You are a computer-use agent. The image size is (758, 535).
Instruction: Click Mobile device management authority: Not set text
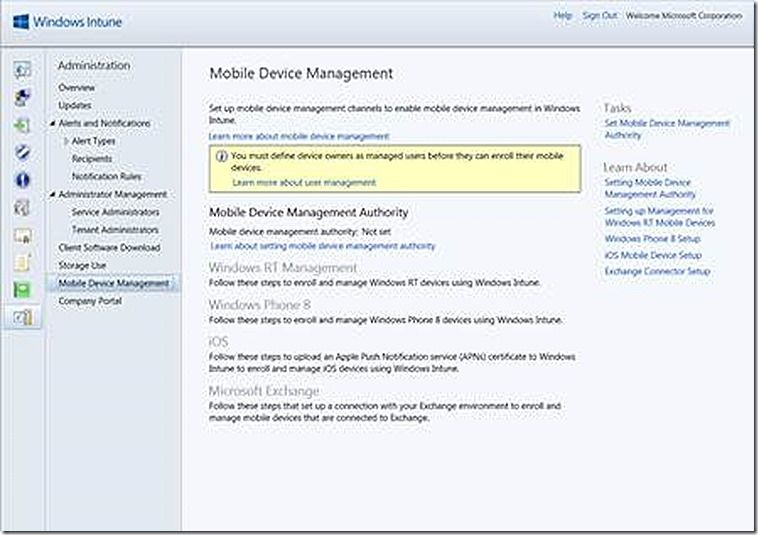click(300, 231)
